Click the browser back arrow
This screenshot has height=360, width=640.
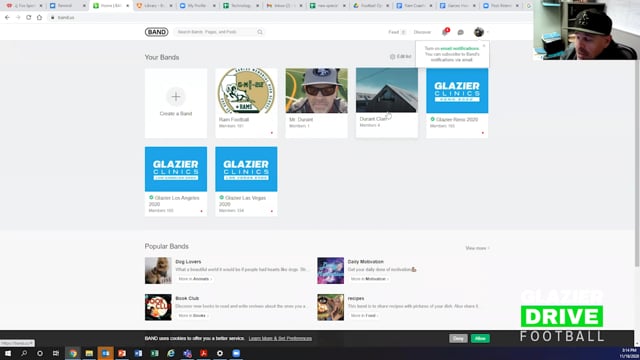(x=7, y=18)
